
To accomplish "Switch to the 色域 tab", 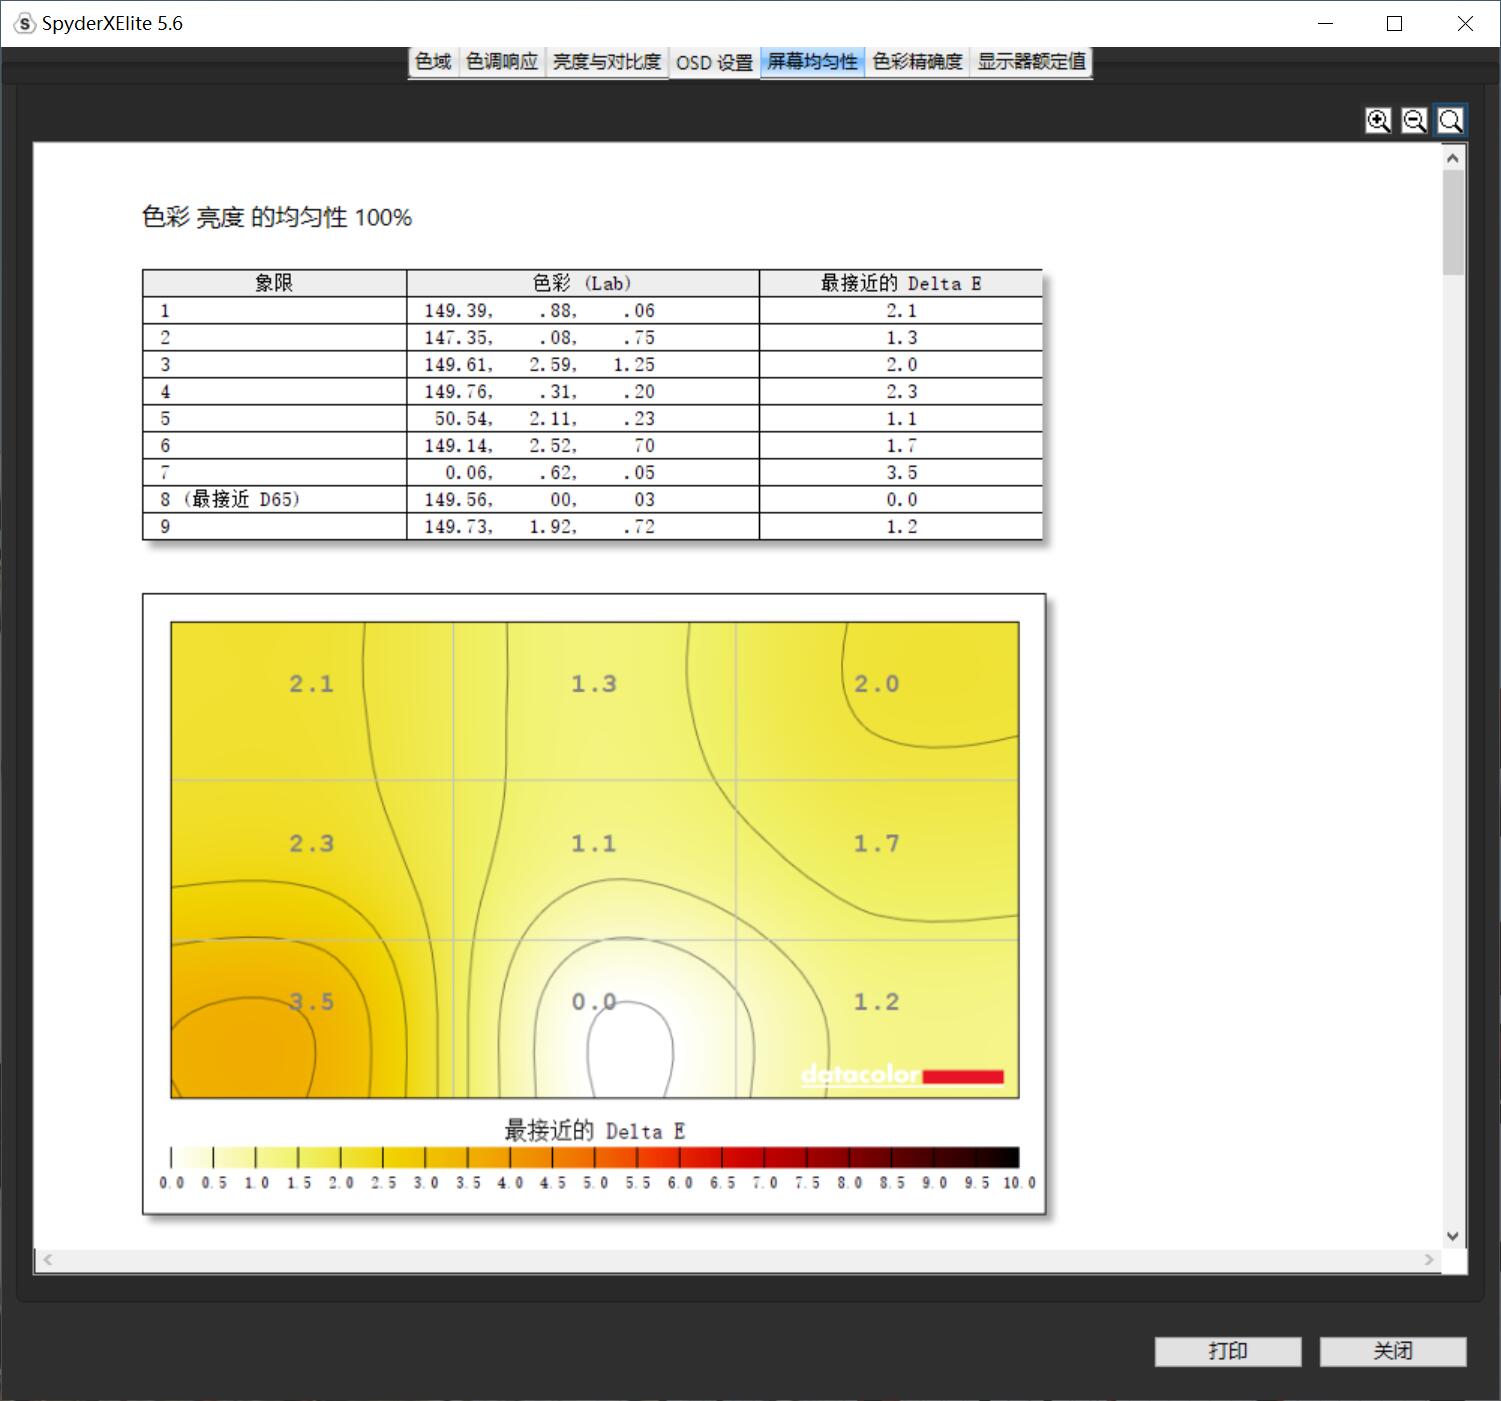I will (433, 62).
